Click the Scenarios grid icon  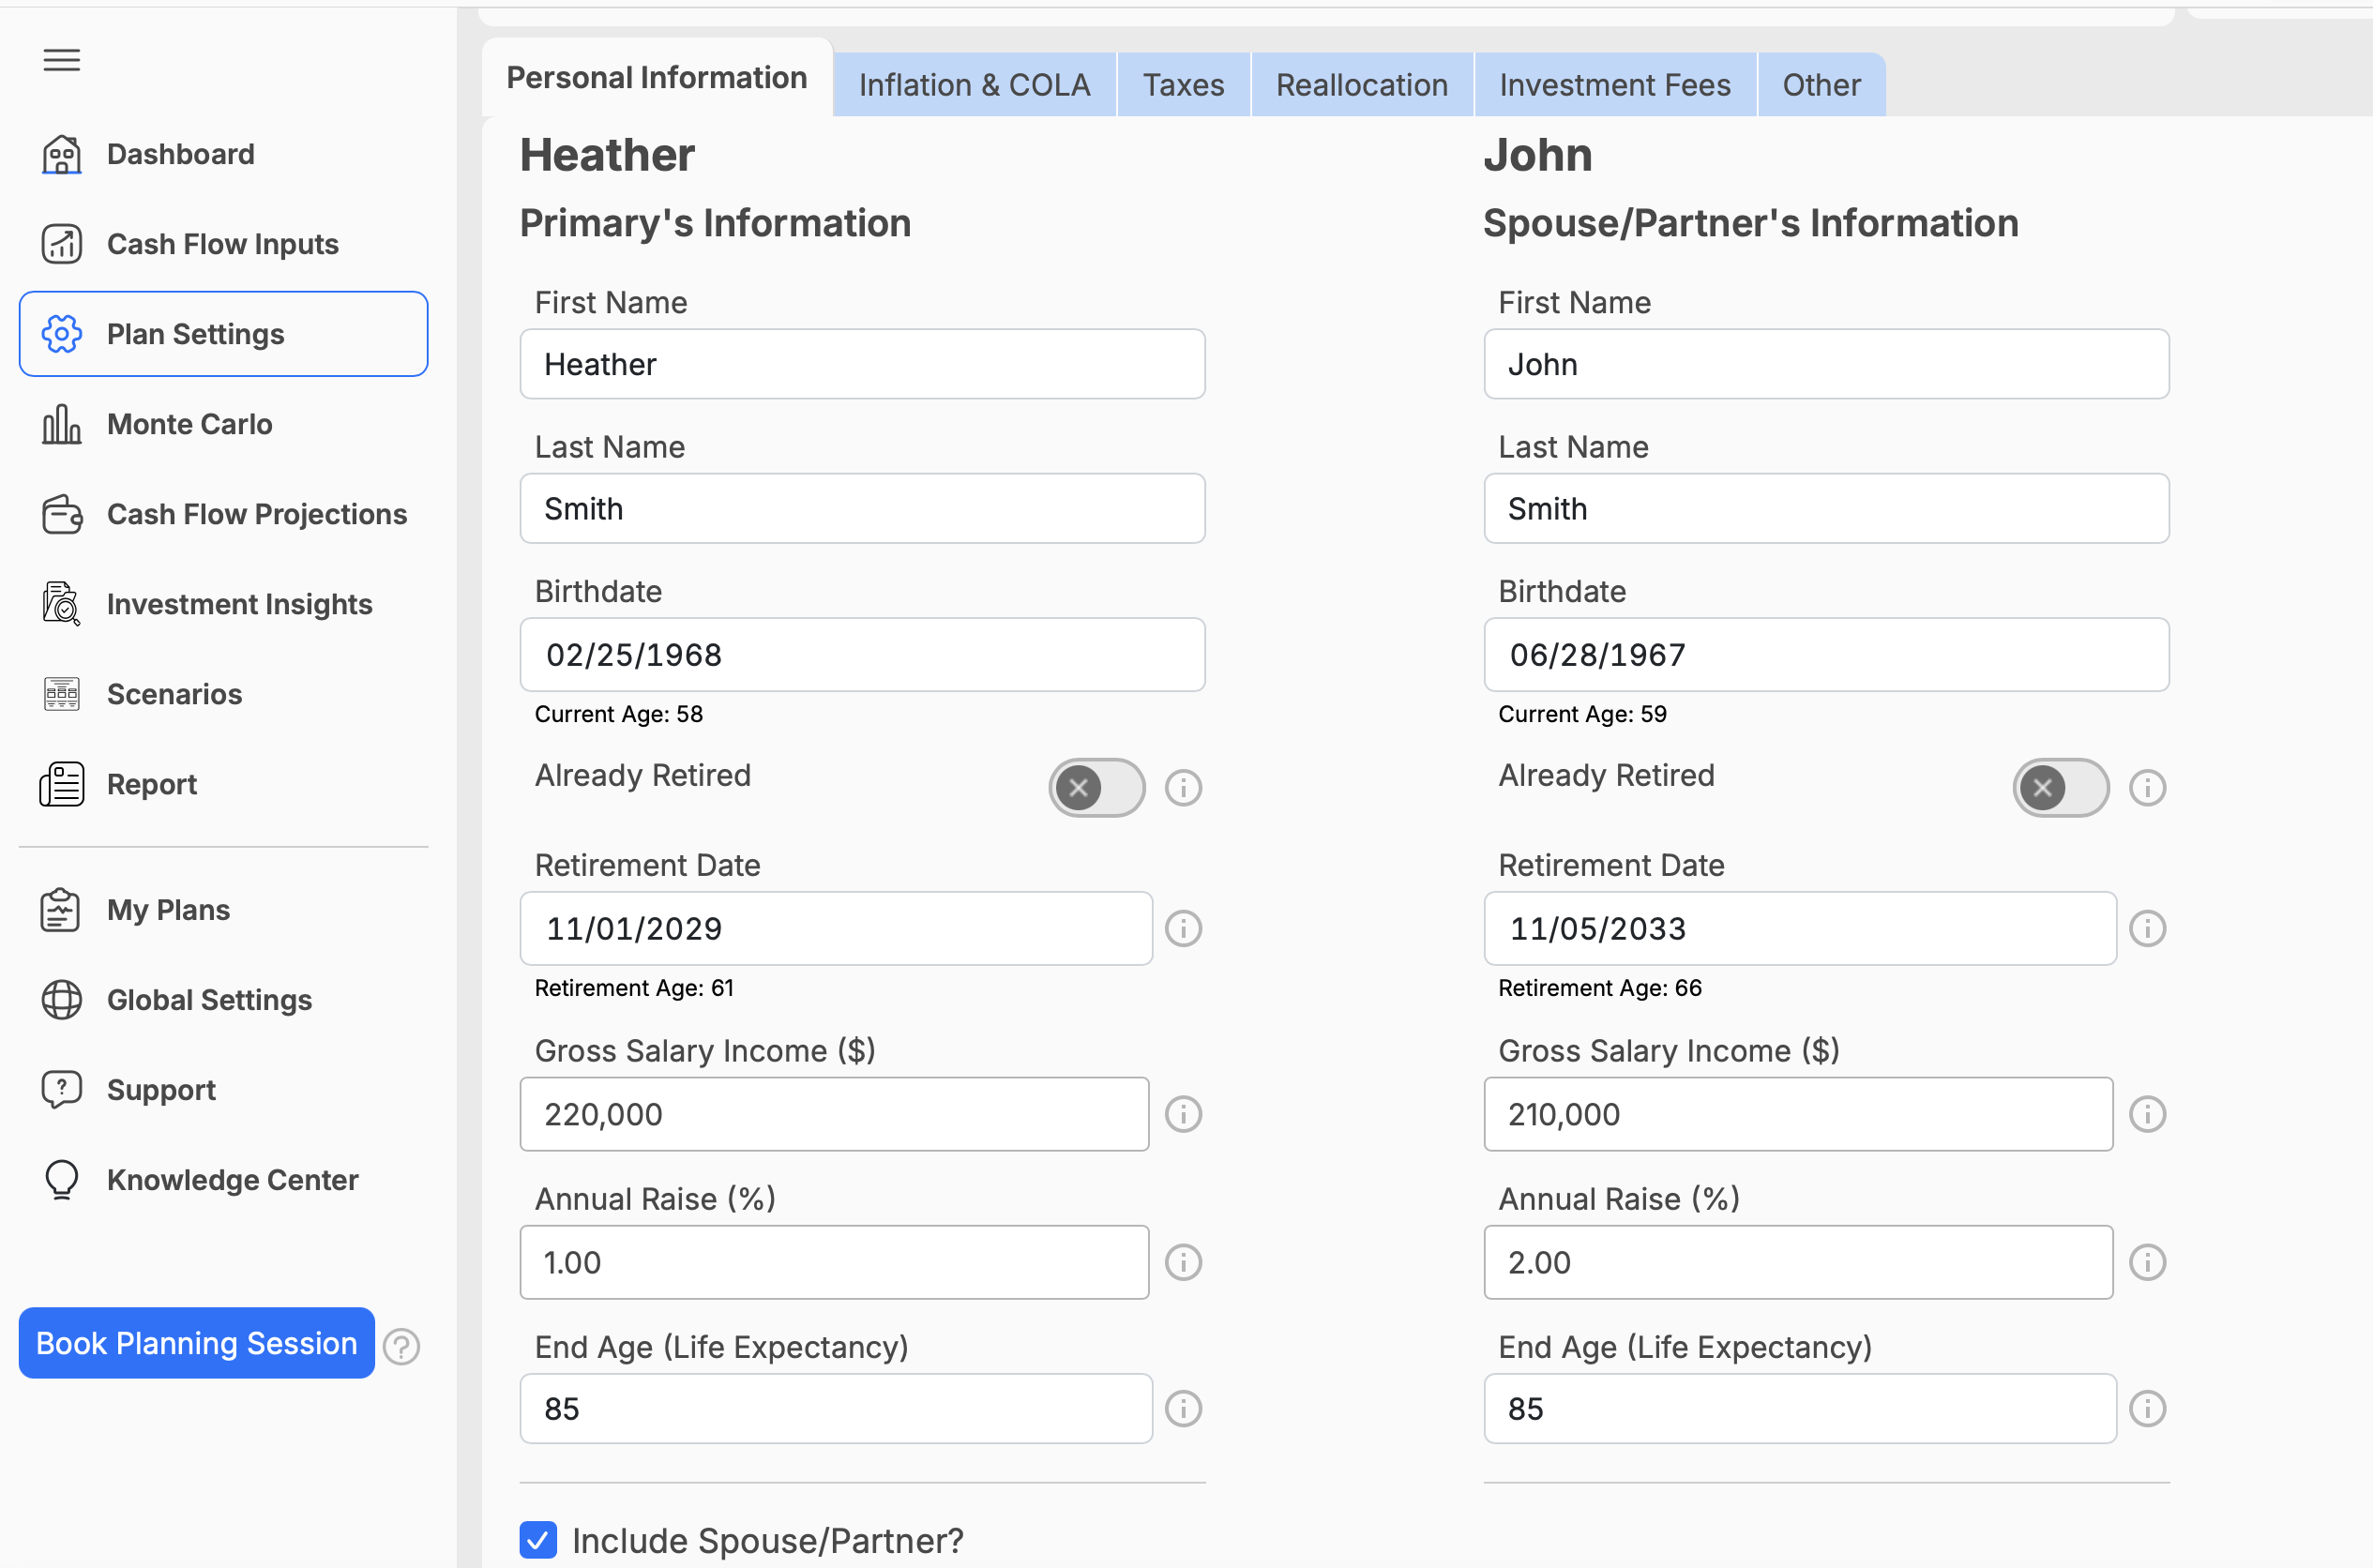pos(61,694)
